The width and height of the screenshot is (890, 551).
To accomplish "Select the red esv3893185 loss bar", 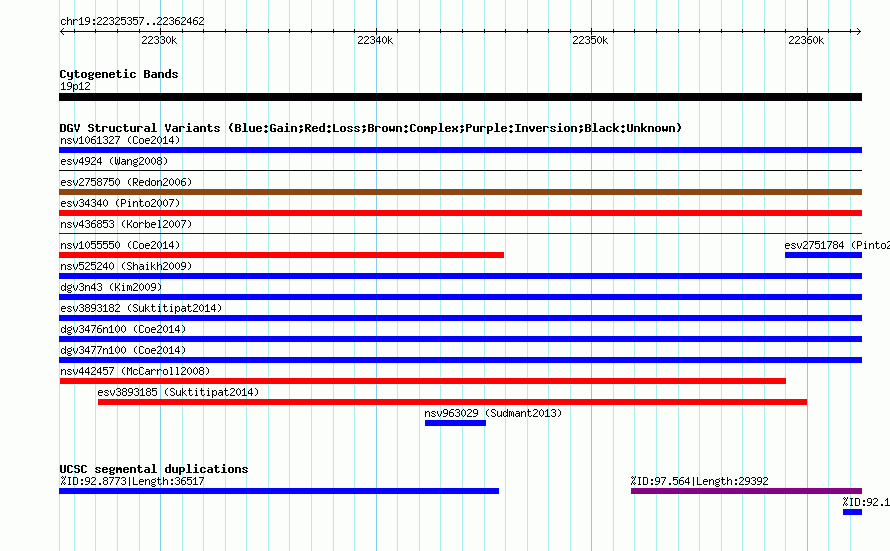I will 452,402.
